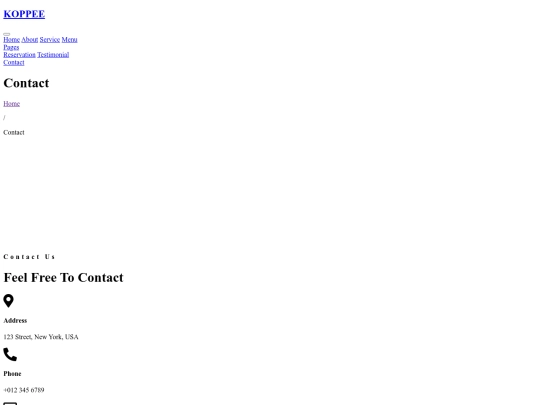The height and width of the screenshot is (405, 540).
Task: Click the large Contact page heading
Action: click(26, 83)
